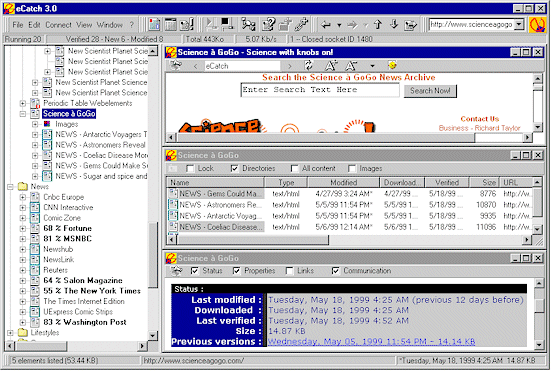Screen dimensions: 551x371
Task: Click the up arrow toolbar icon
Action: [x=378, y=24]
